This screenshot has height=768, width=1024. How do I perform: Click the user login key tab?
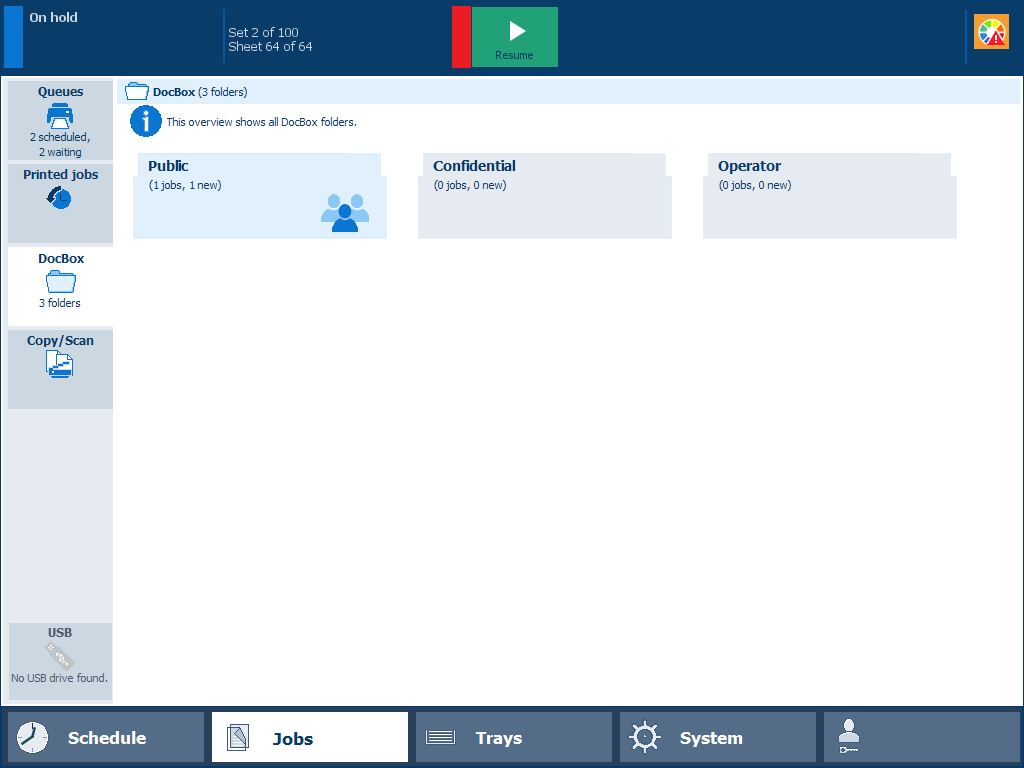[x=922, y=738]
